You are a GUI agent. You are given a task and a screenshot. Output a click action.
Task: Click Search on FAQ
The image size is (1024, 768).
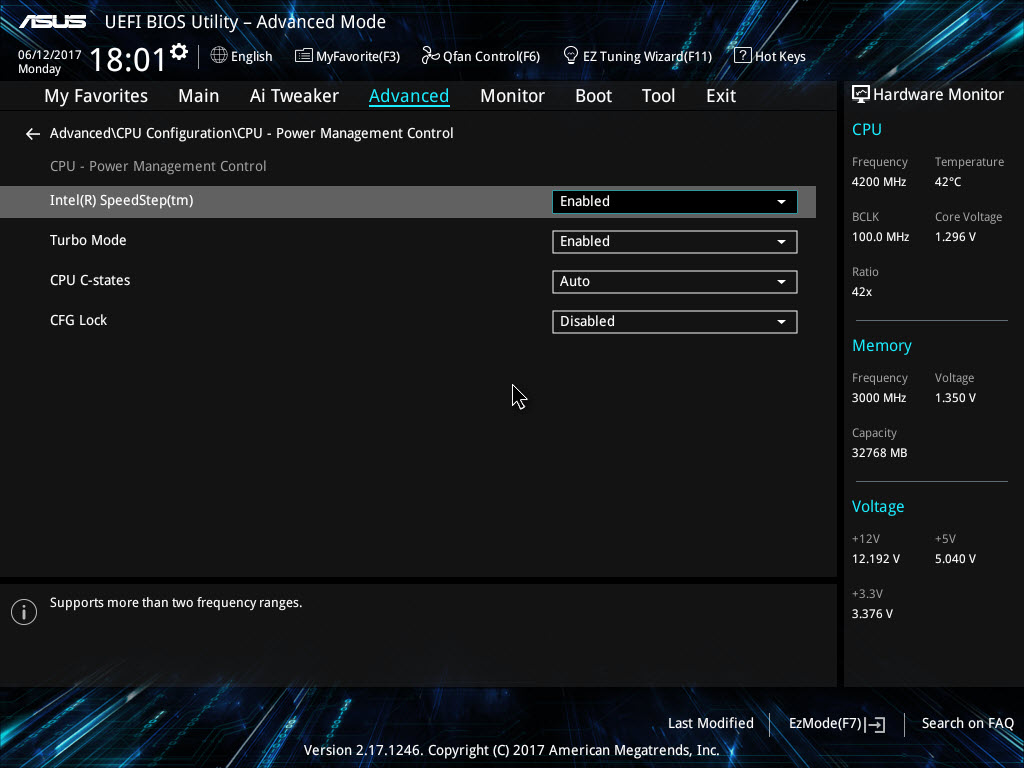point(967,724)
